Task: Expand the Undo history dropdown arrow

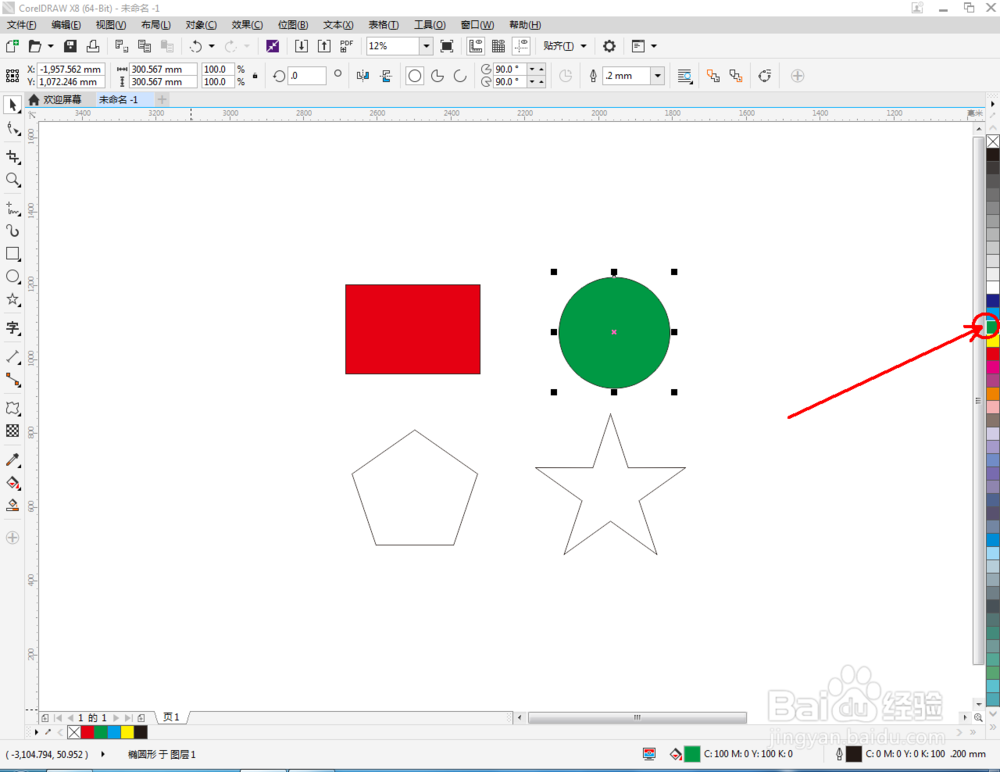Action: click(x=212, y=46)
